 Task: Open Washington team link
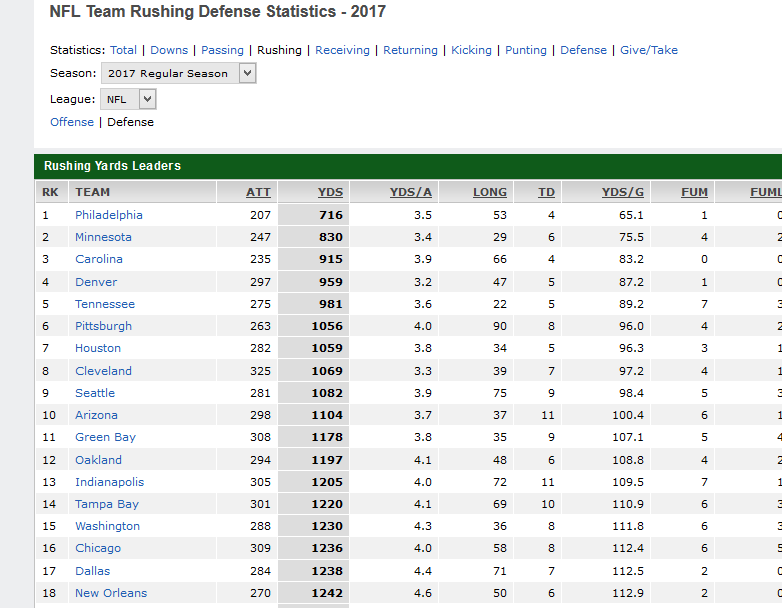tap(107, 526)
